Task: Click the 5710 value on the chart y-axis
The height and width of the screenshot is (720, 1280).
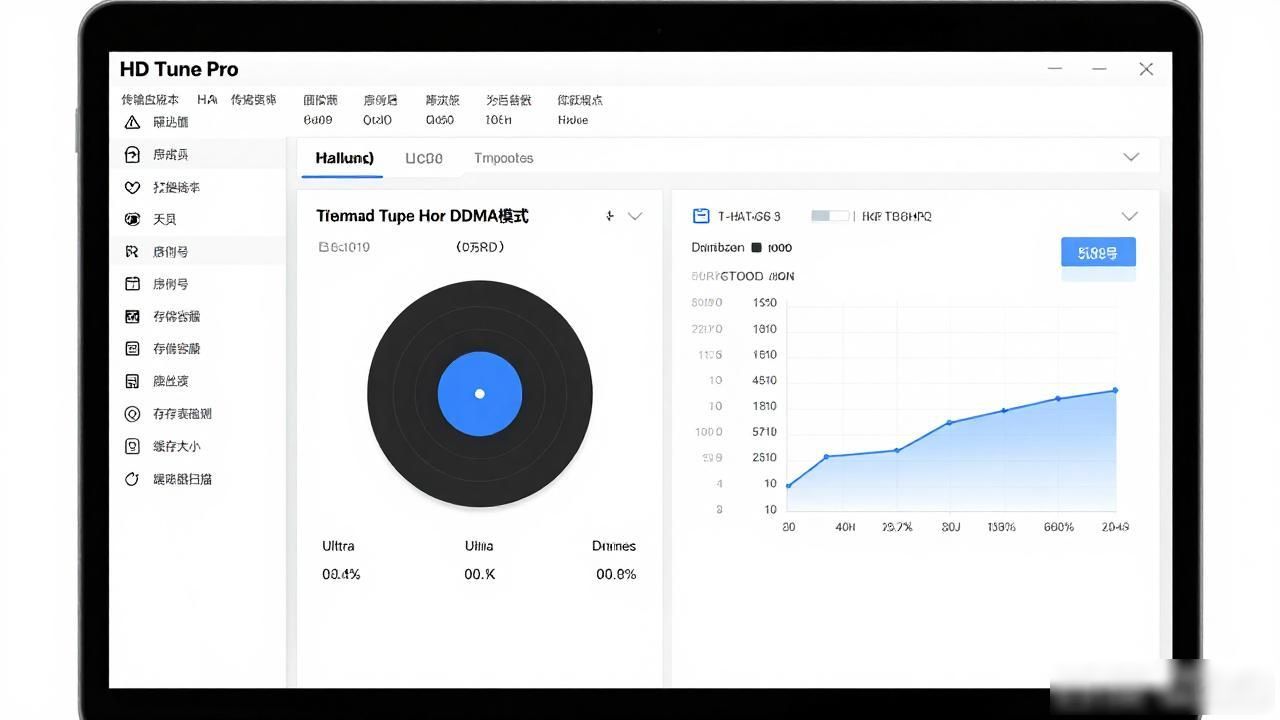Action: pos(764,432)
